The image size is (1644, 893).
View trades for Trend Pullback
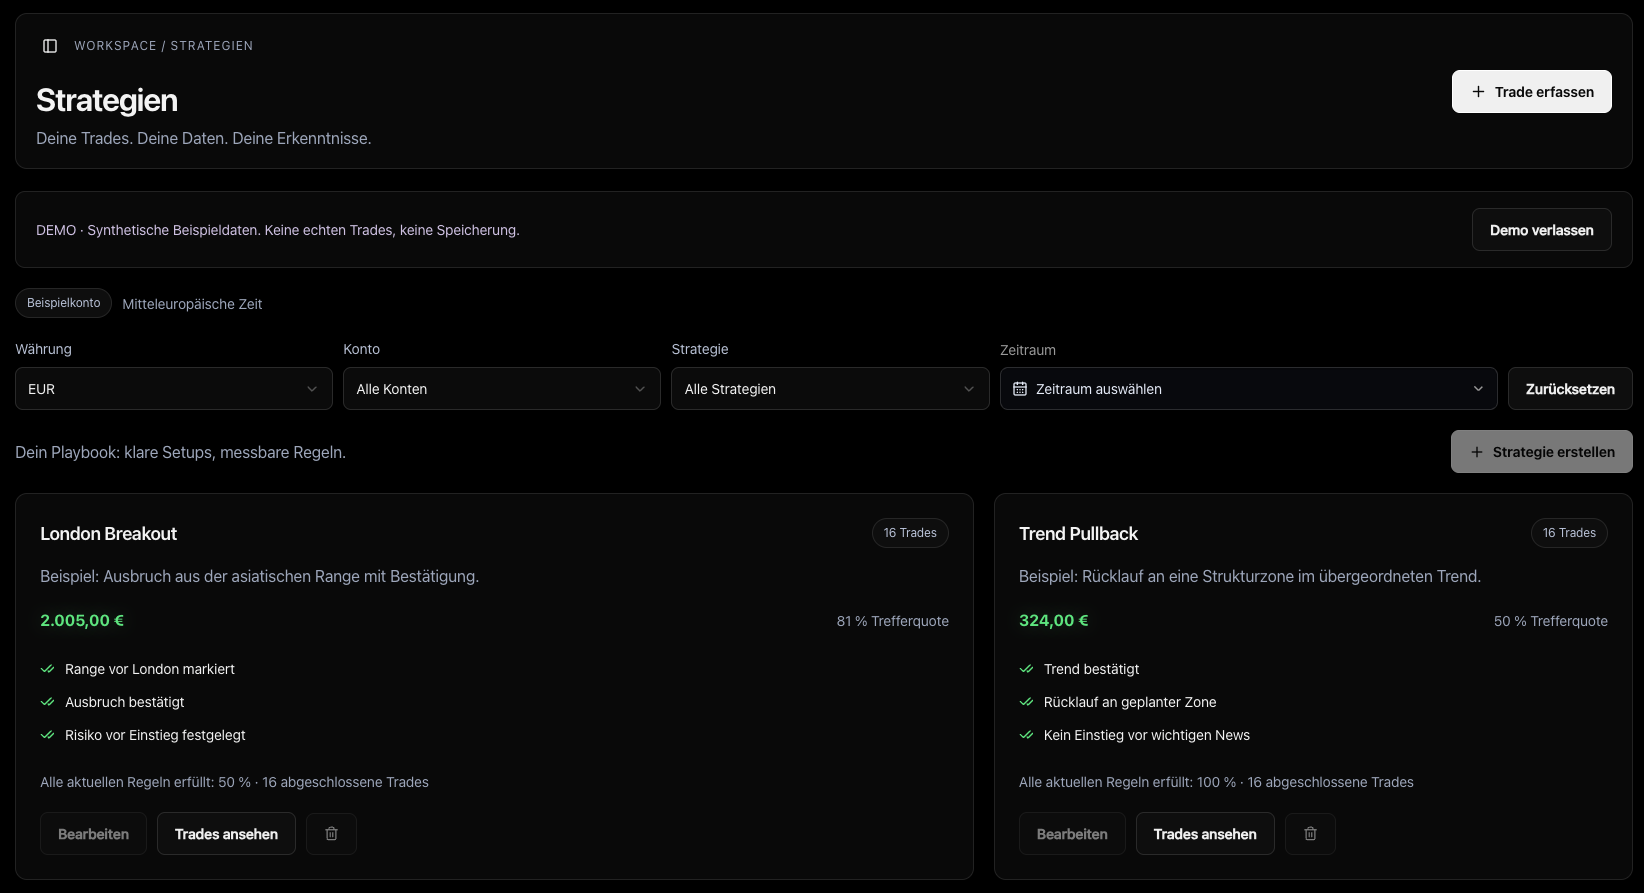pyautogui.click(x=1205, y=834)
